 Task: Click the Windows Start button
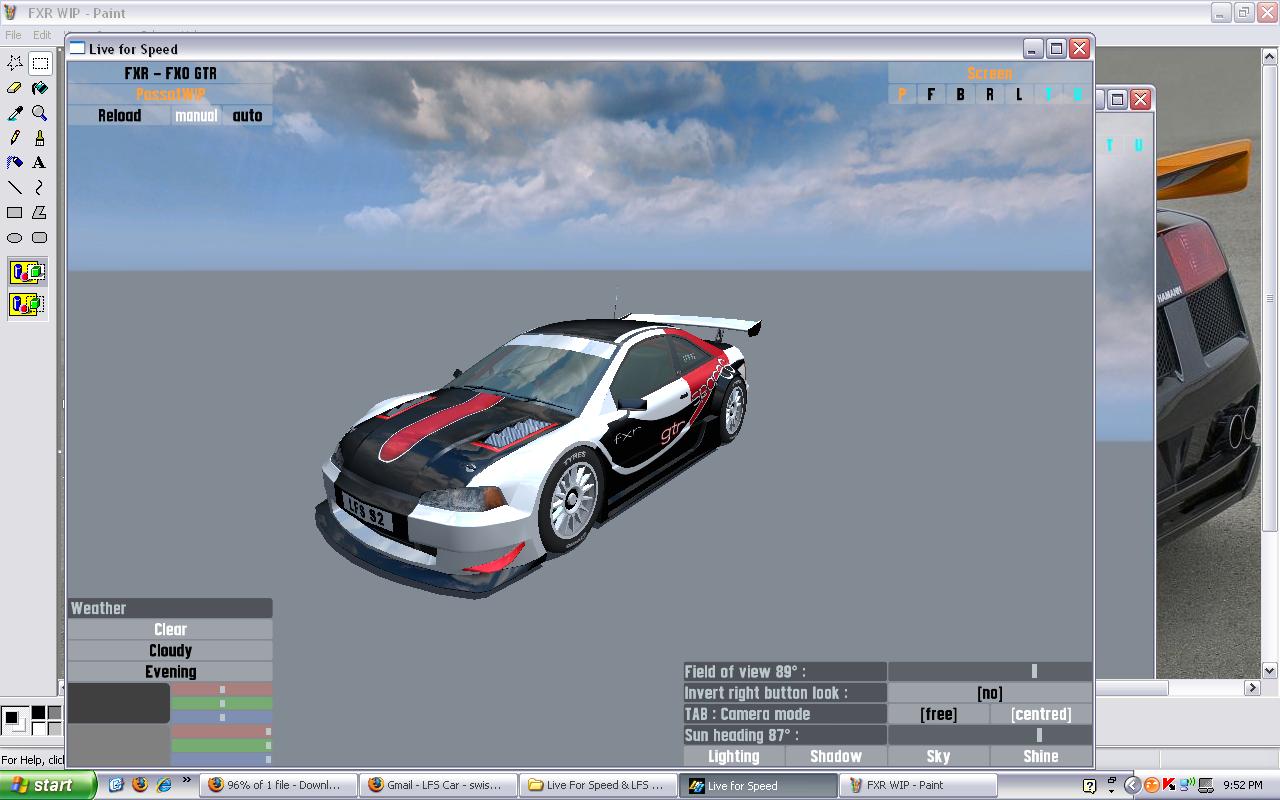[x=48, y=785]
